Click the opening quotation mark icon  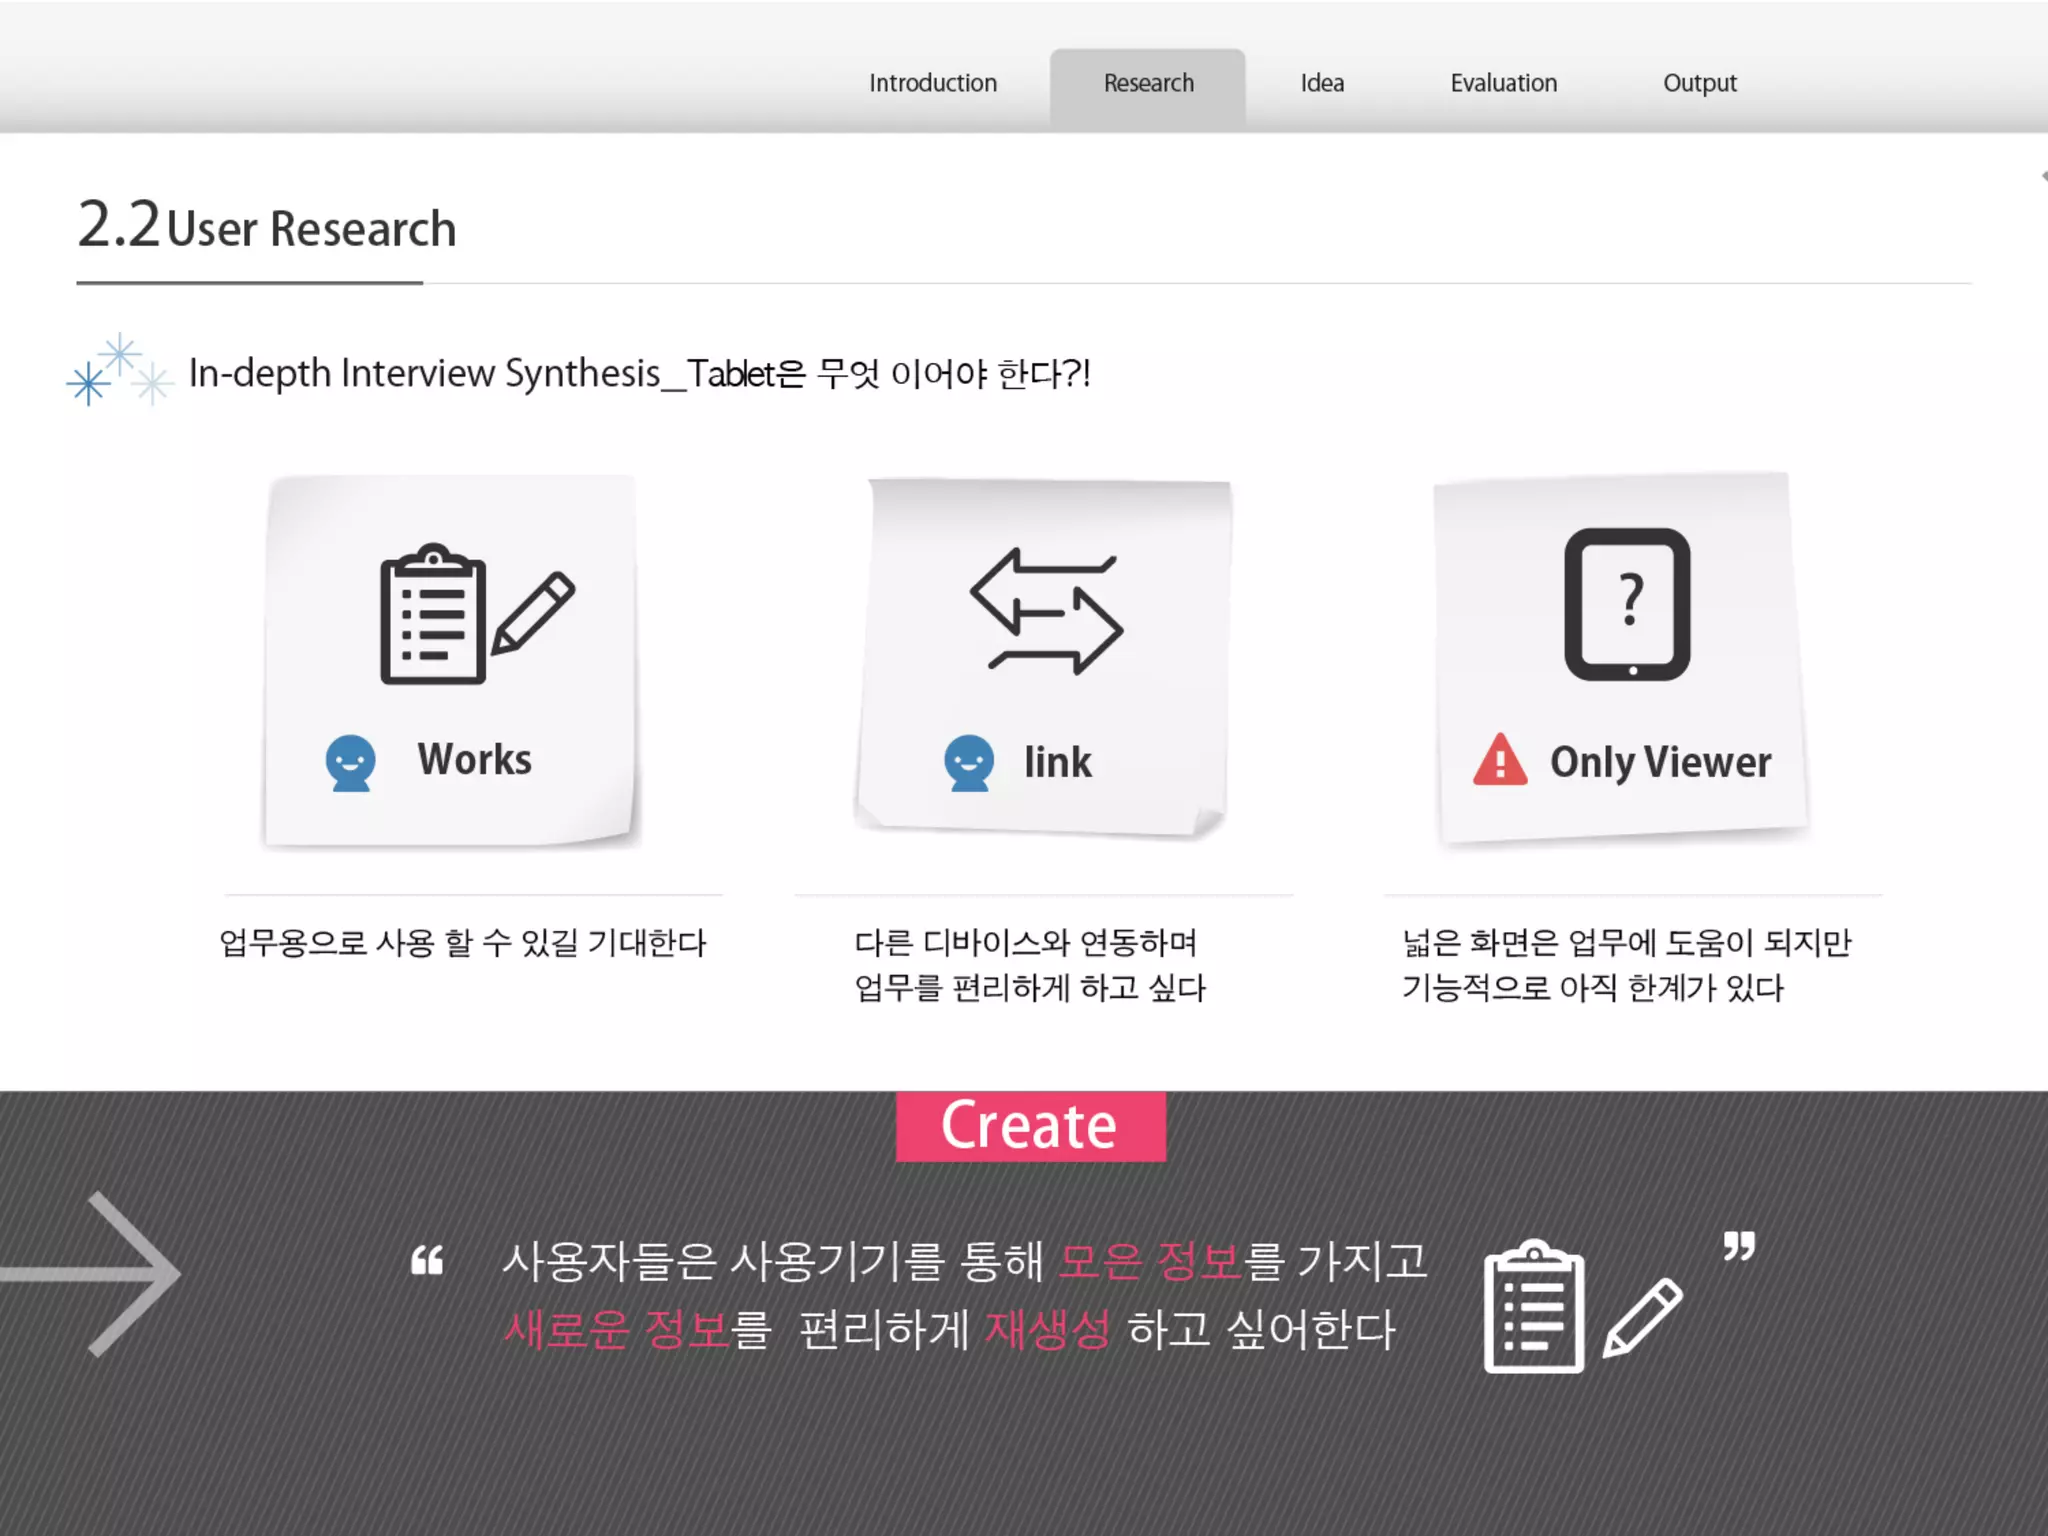tap(427, 1261)
